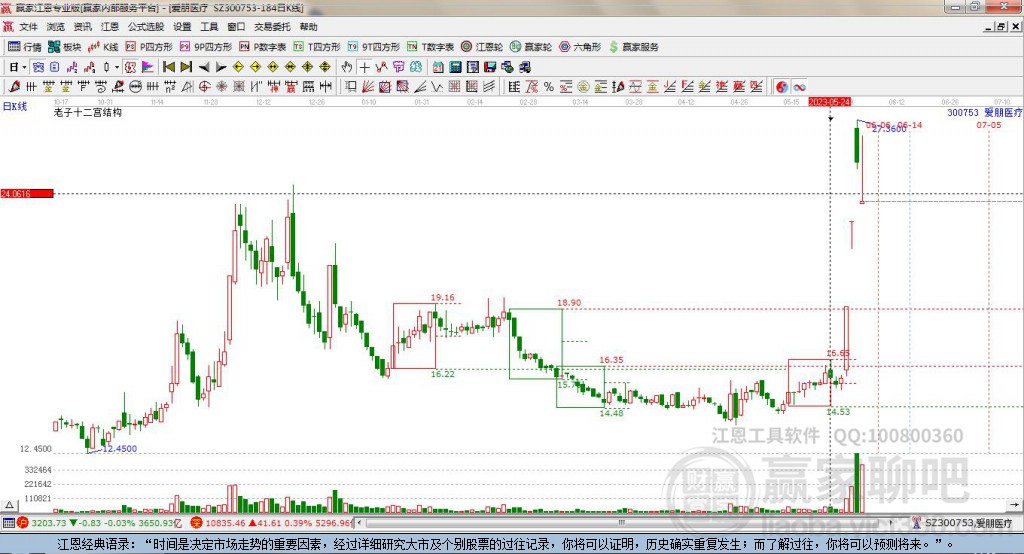Restore the inner chart window
1024x554 pixels.
[x=1001, y=27]
